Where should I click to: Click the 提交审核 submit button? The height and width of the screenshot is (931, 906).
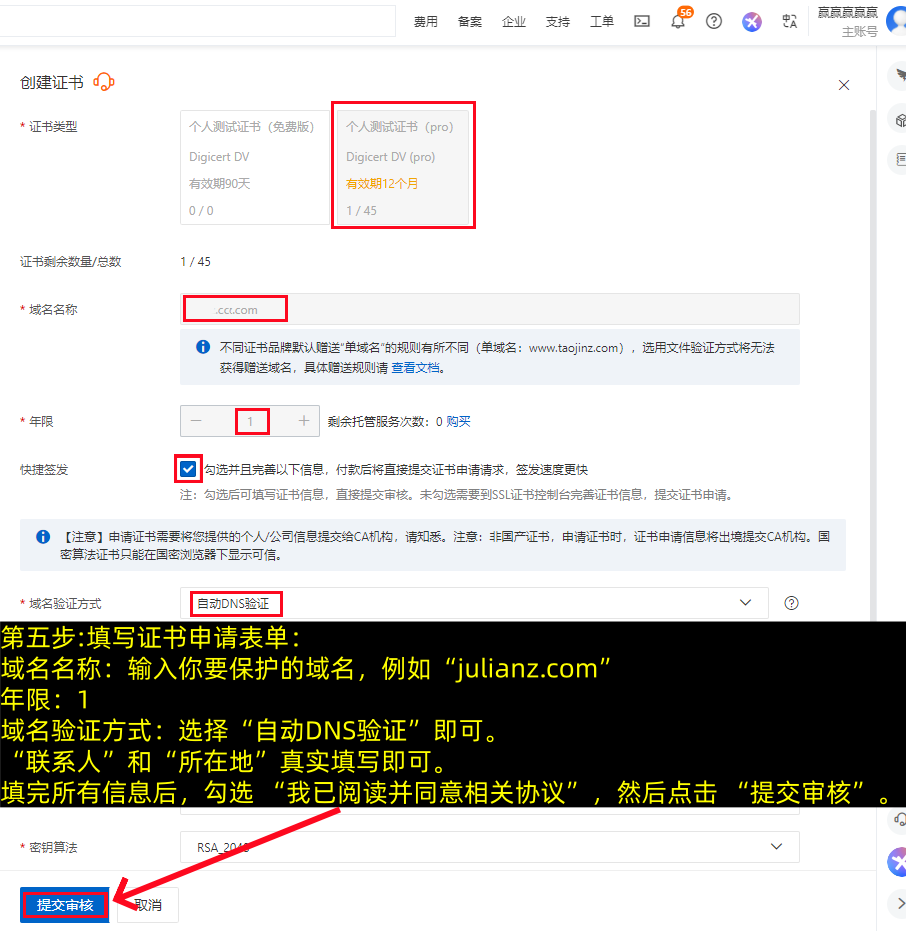coord(64,904)
